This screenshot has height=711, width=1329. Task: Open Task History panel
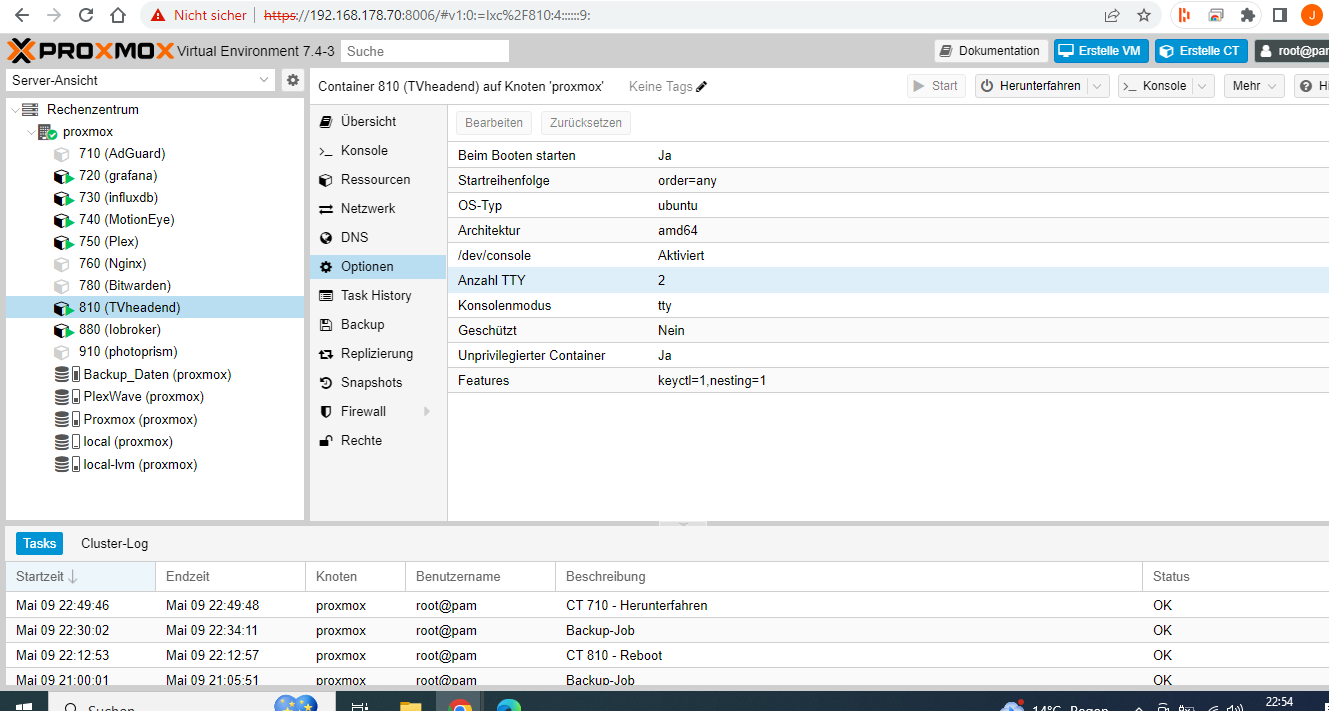click(x=378, y=295)
